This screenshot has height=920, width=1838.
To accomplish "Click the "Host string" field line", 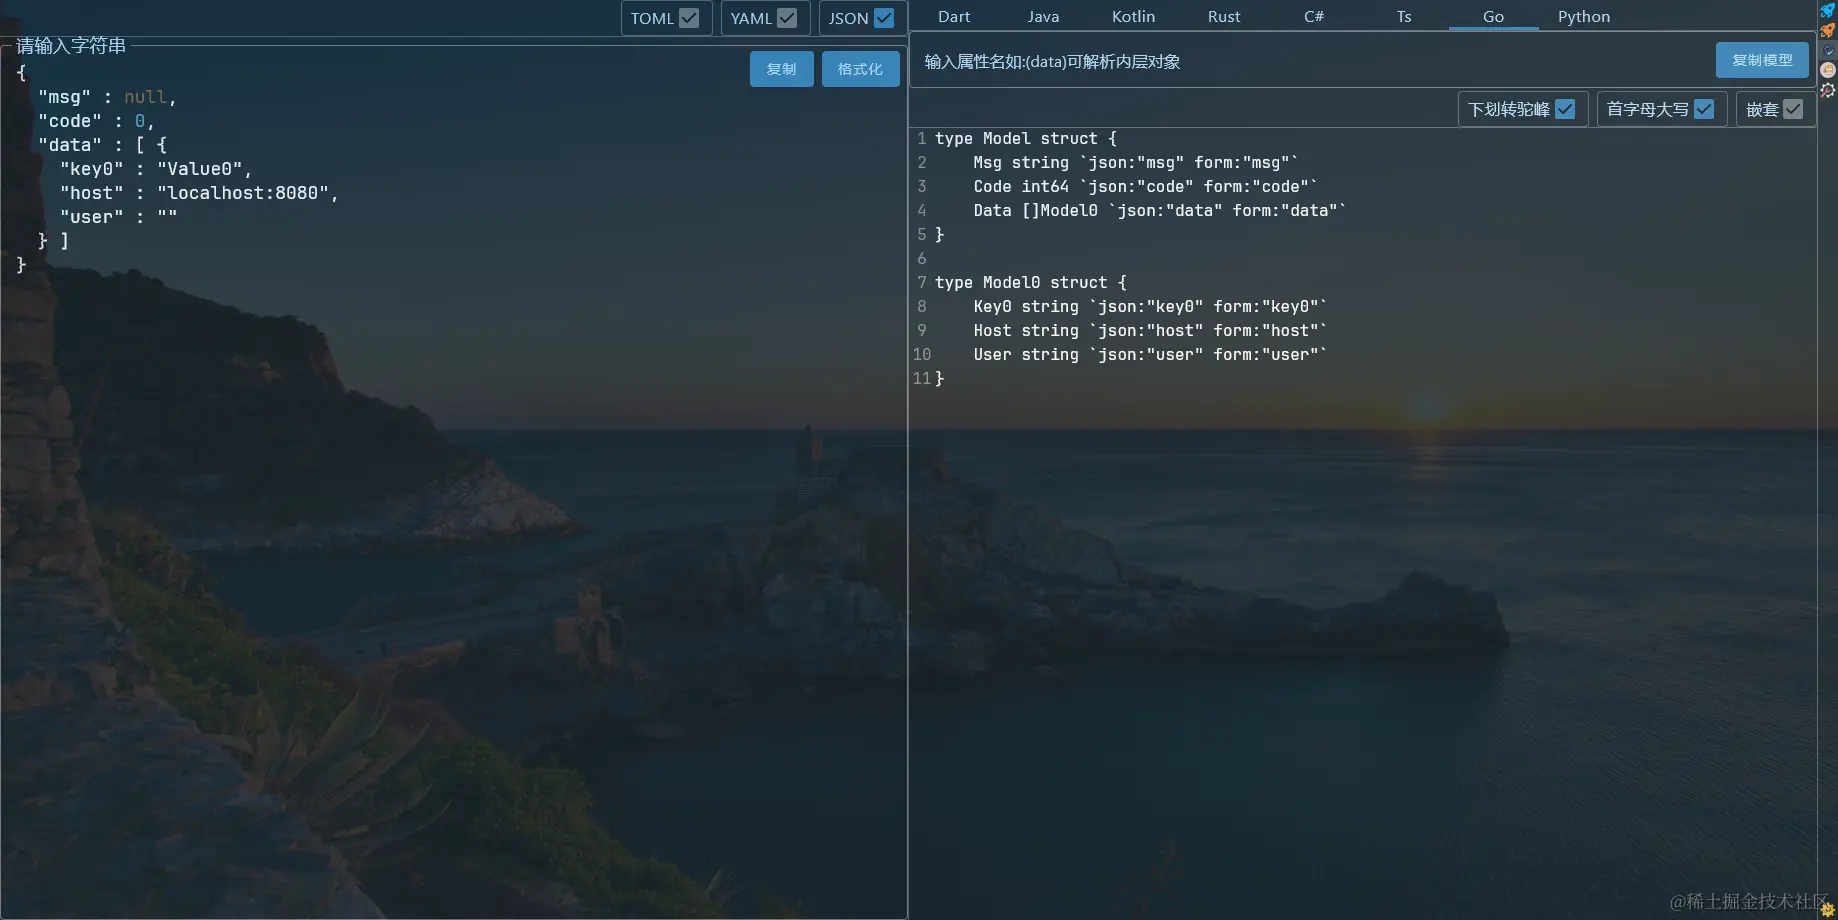I will (1150, 331).
